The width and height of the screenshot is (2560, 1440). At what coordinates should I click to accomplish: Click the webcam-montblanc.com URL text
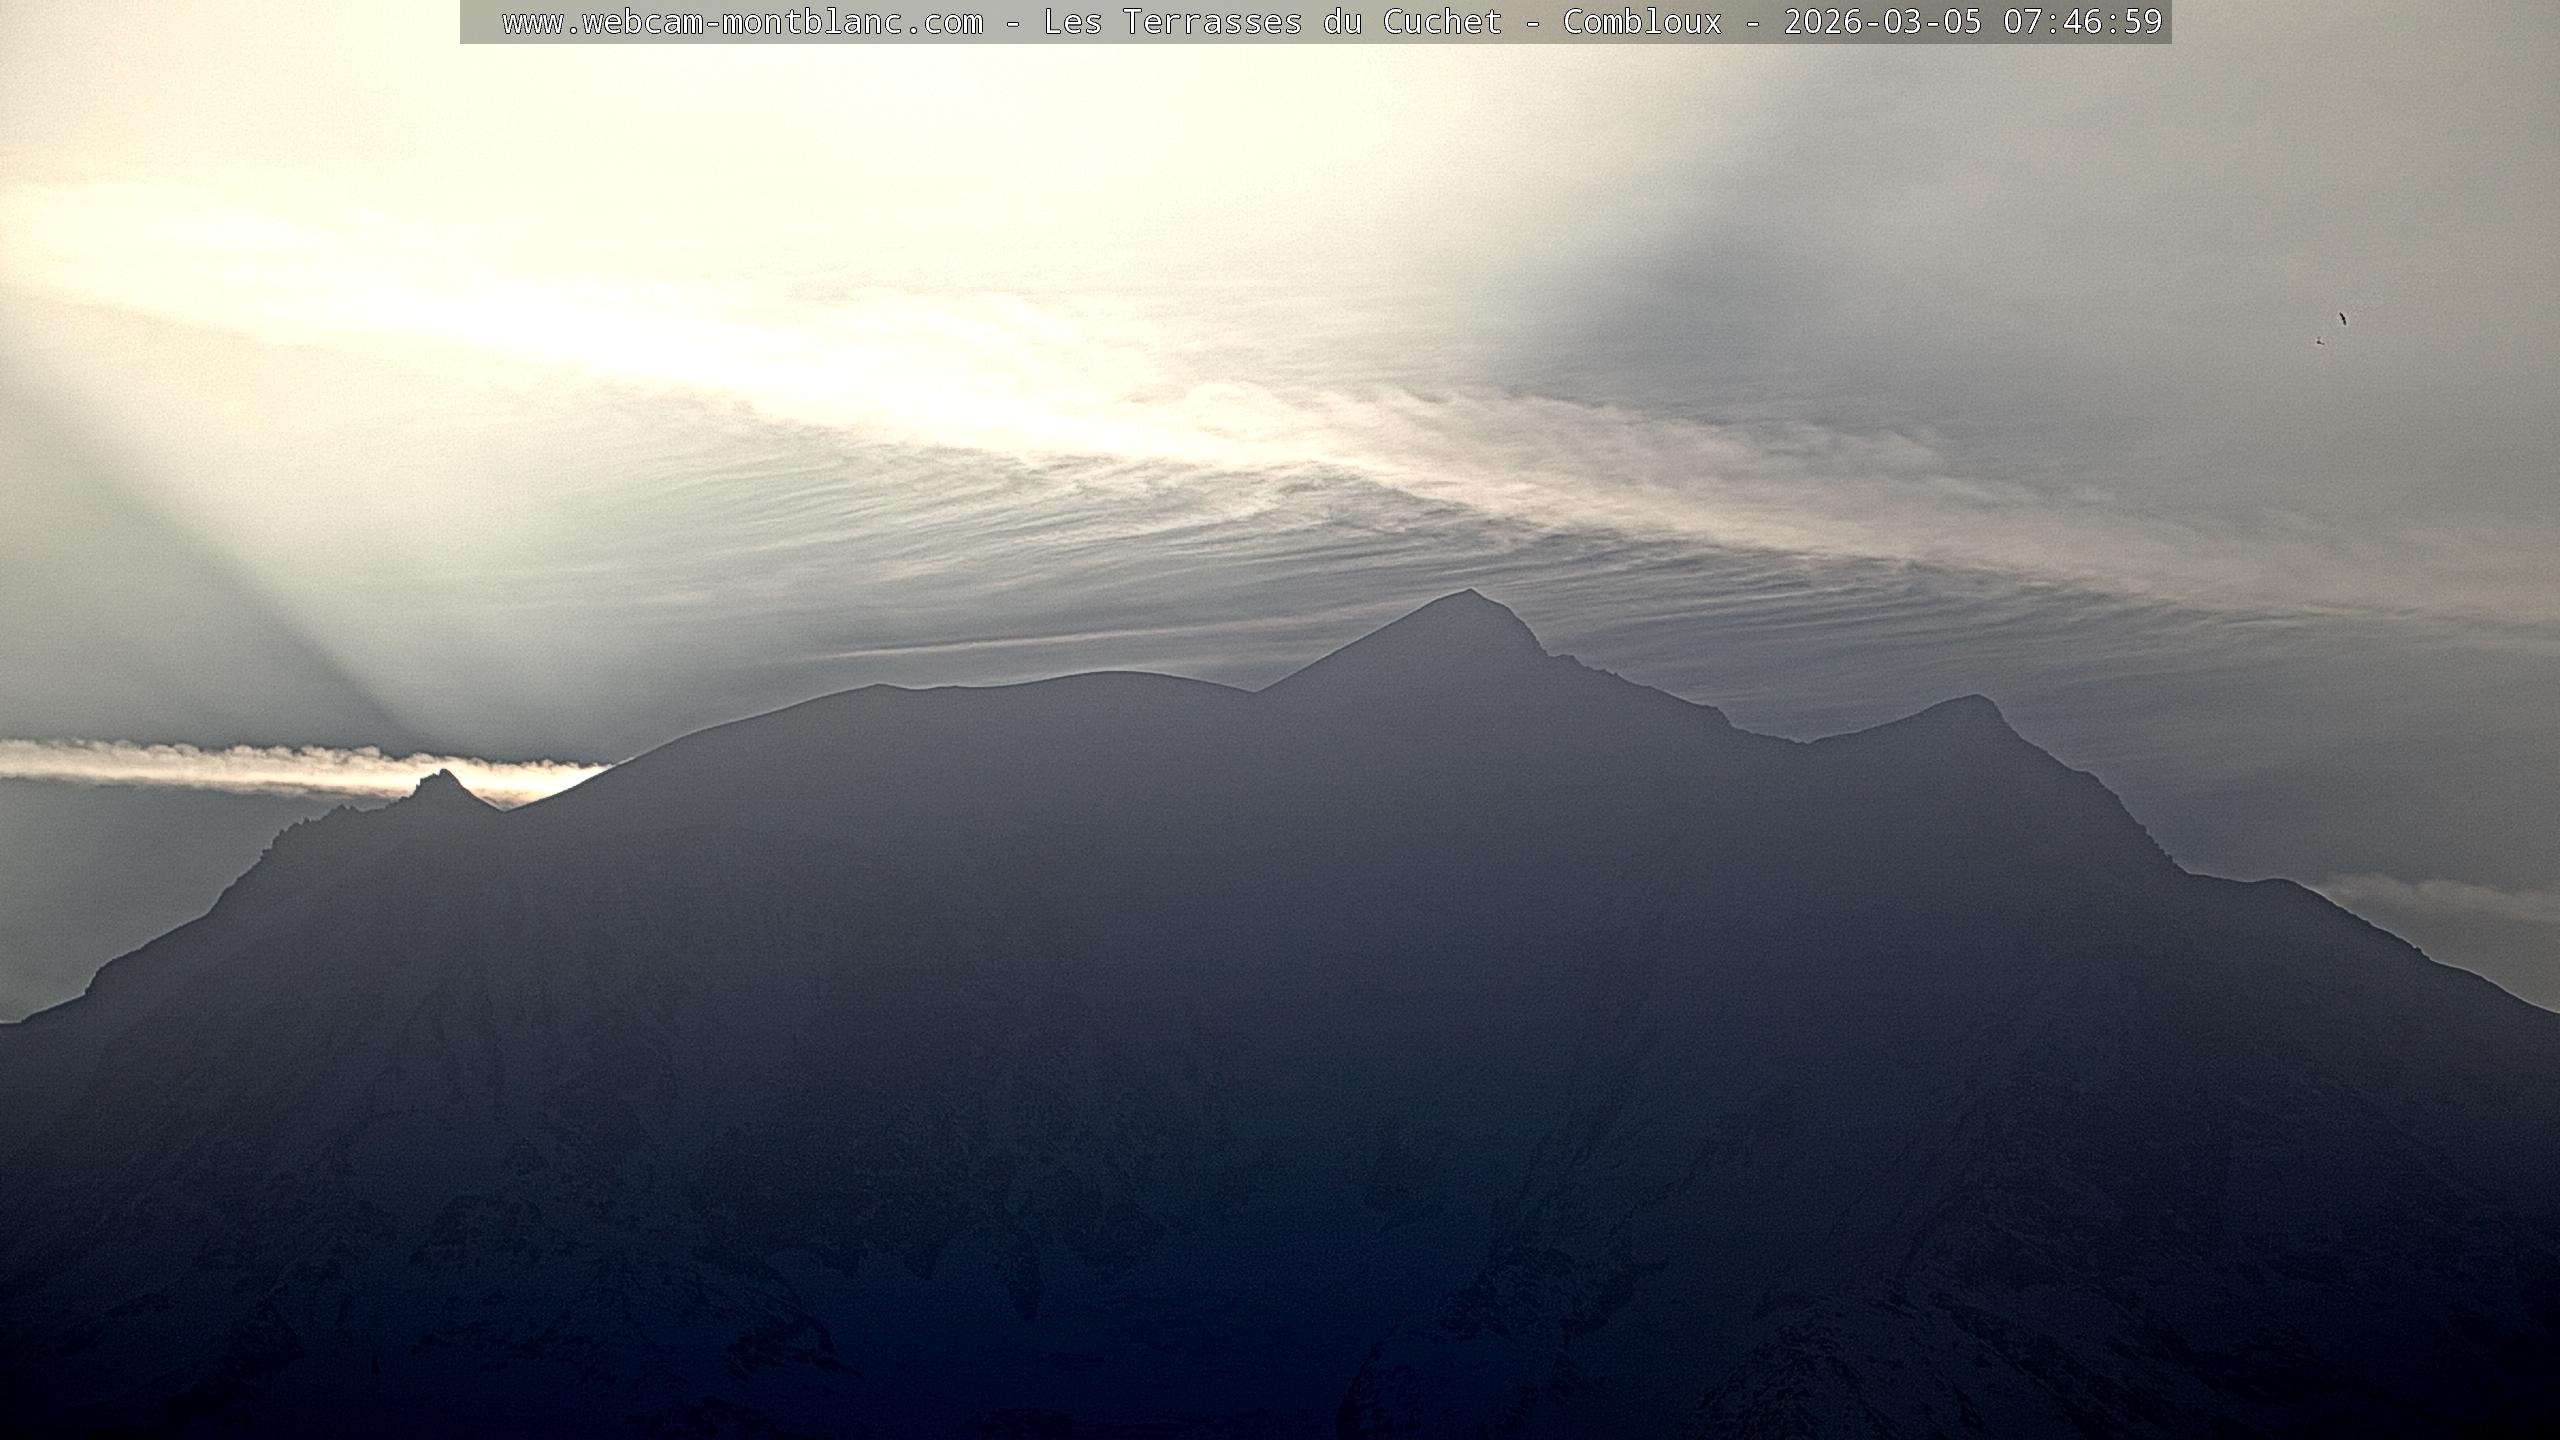(742, 22)
